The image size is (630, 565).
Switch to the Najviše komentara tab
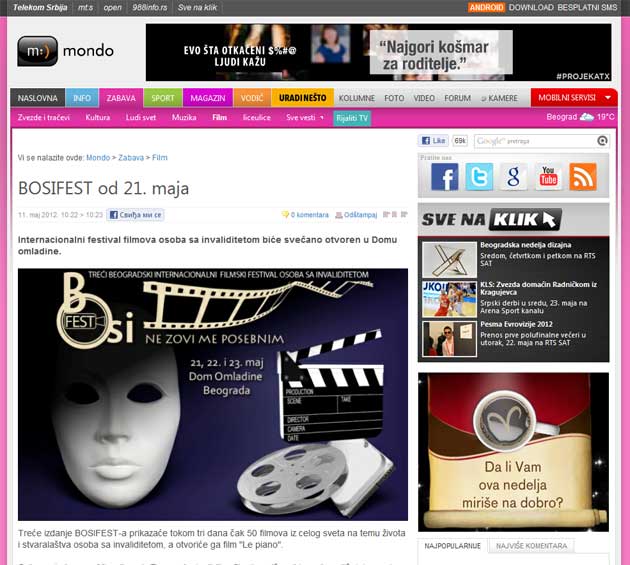(x=530, y=546)
